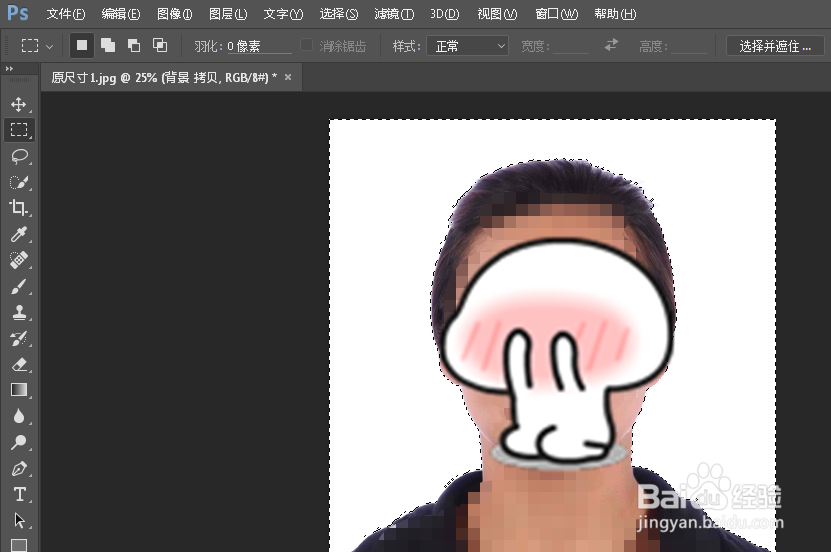Screen dimensions: 831x552
Task: Click Subtract from selection mode icon
Action: (134, 46)
